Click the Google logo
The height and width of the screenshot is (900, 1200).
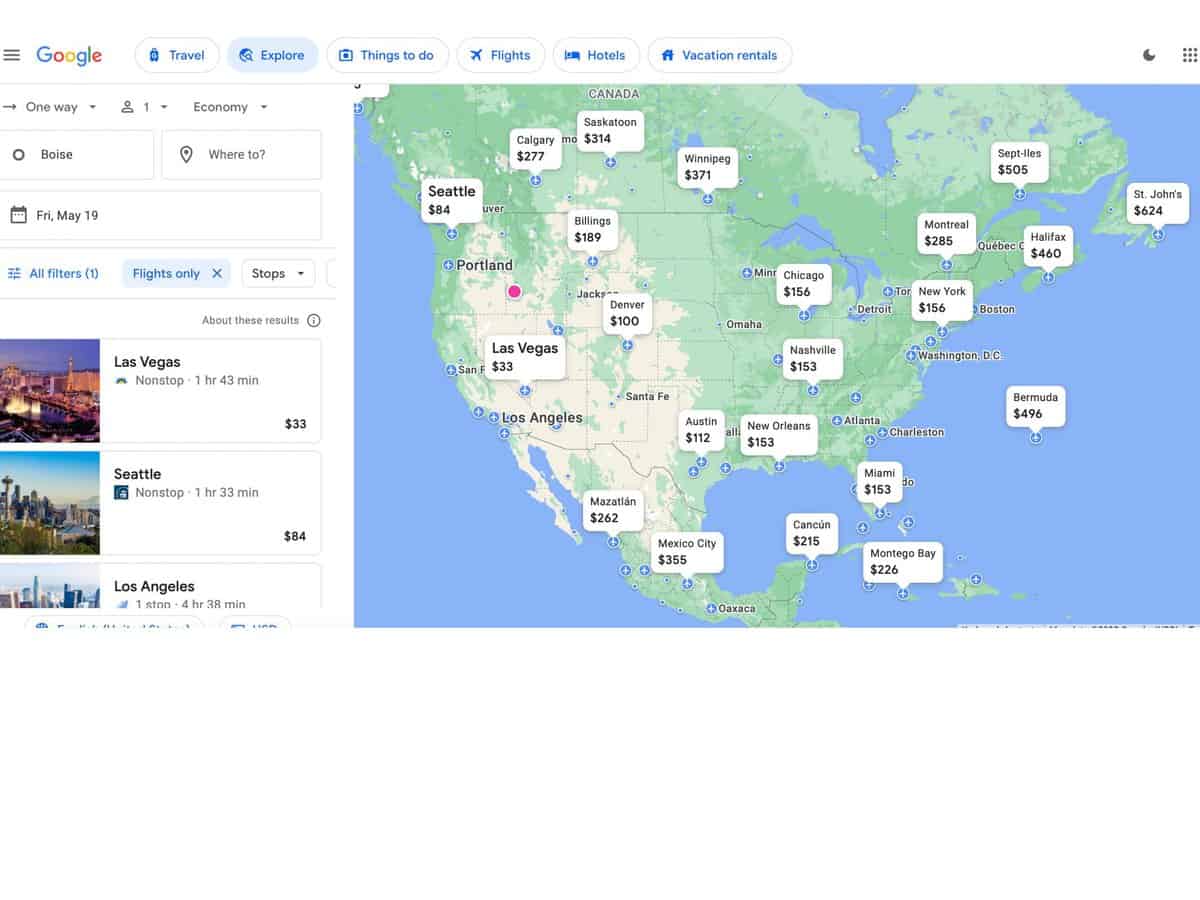(69, 55)
